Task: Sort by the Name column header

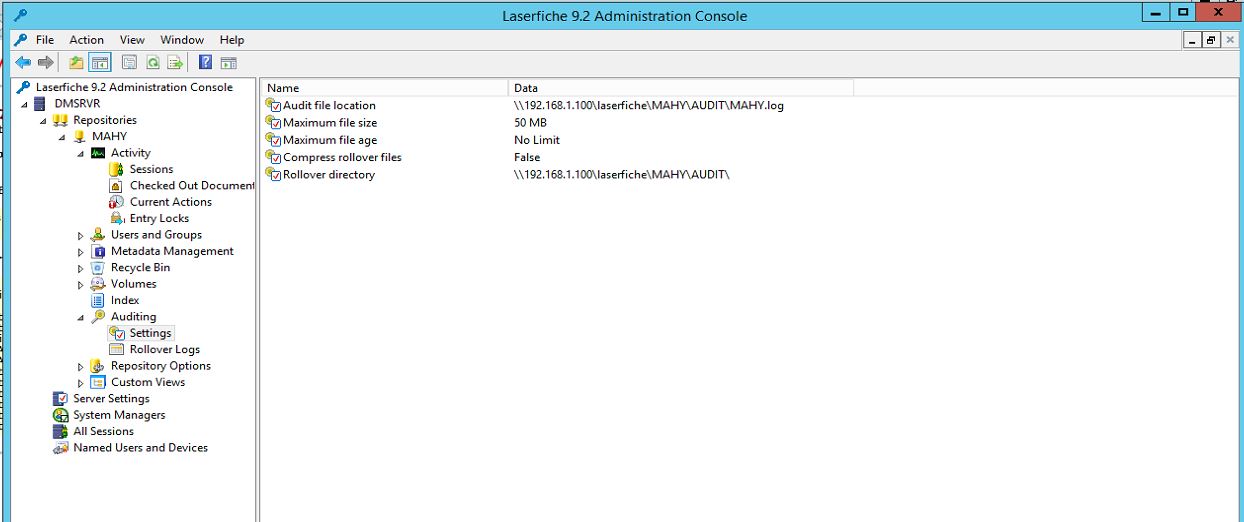Action: [384, 88]
